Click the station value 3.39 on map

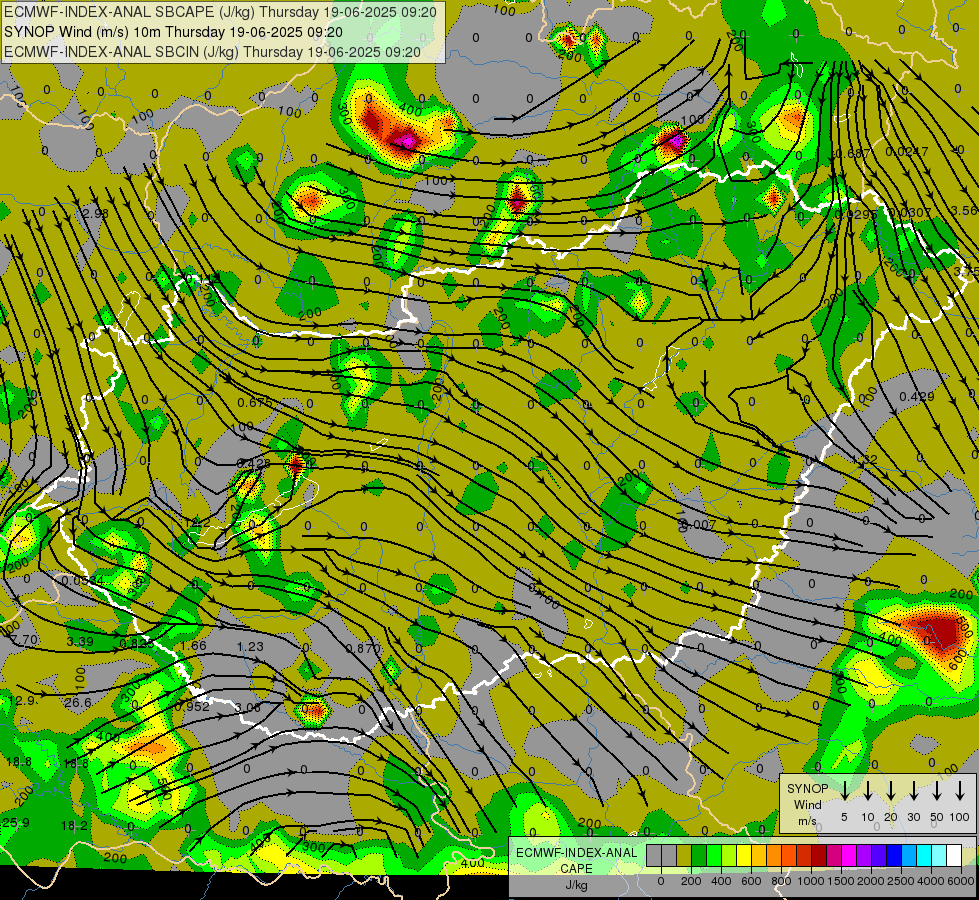[80, 641]
